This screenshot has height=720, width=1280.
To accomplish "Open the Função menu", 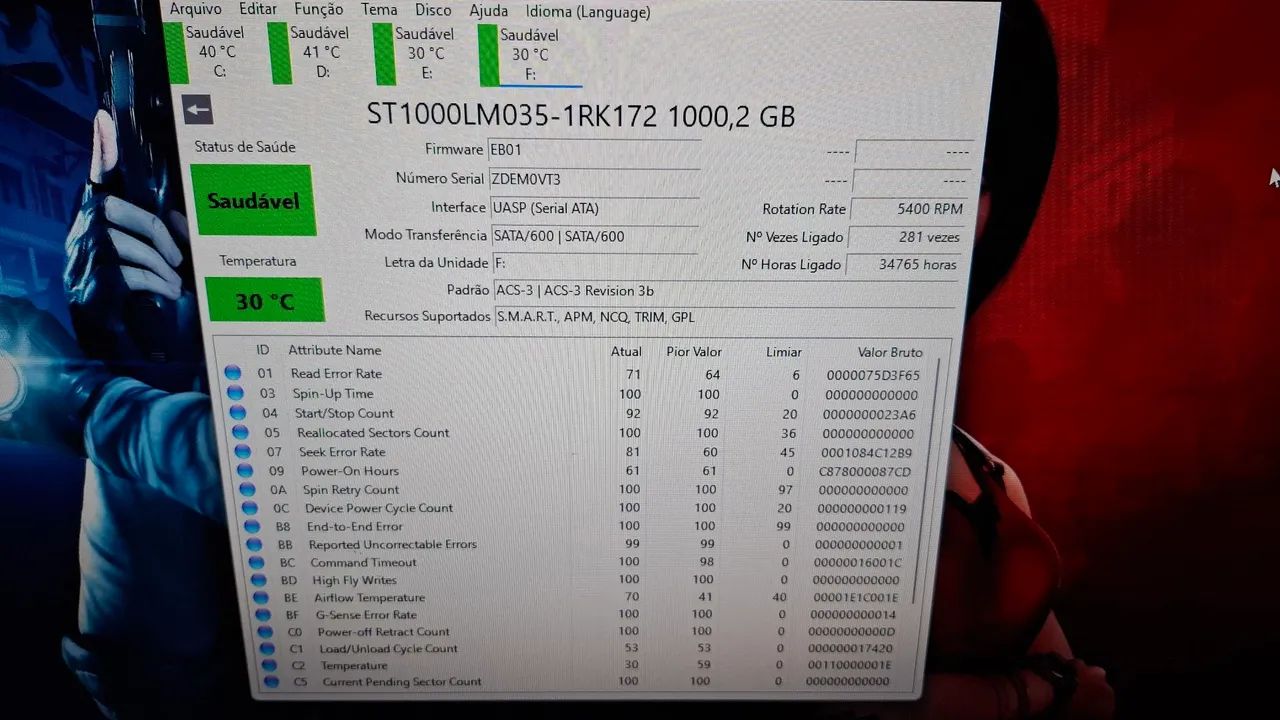I will pos(318,9).
